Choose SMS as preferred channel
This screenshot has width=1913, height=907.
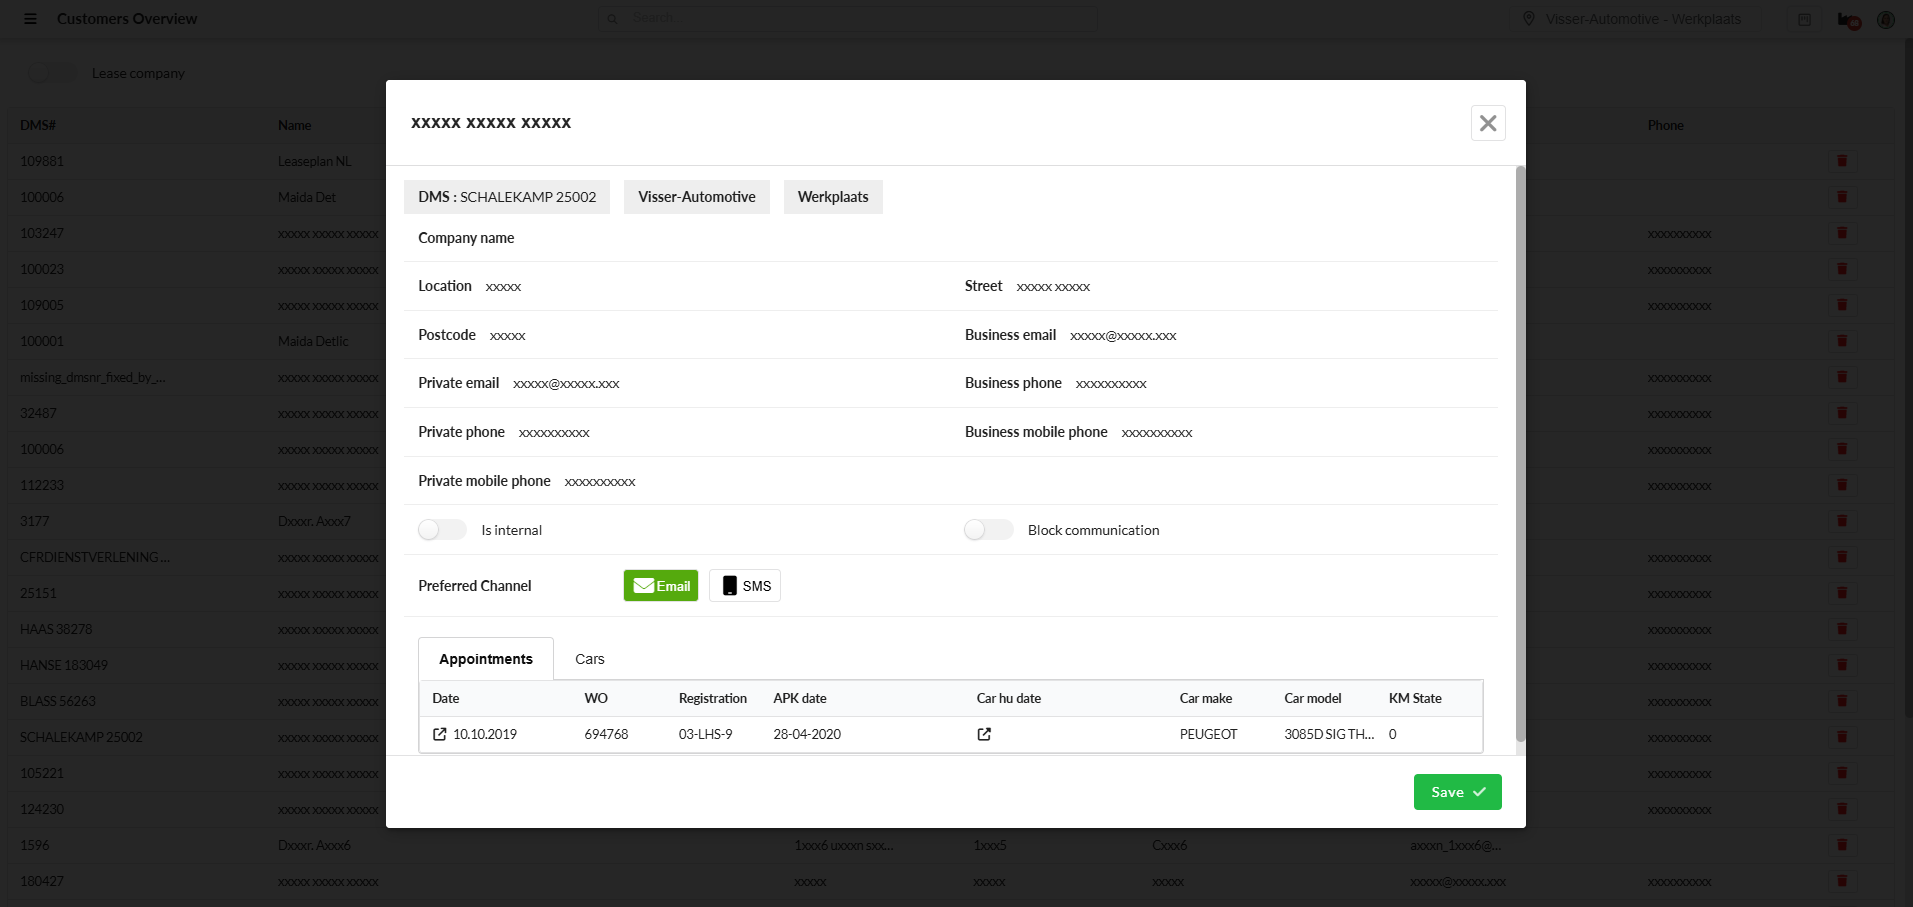[x=745, y=586]
